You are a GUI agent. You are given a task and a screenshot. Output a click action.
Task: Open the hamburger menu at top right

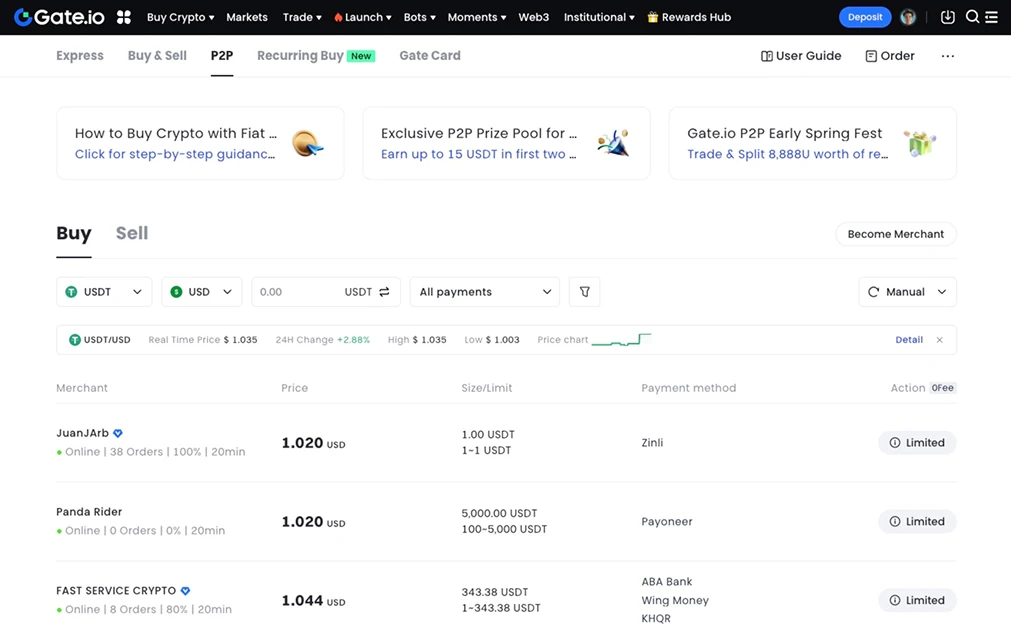pyautogui.click(x=993, y=17)
